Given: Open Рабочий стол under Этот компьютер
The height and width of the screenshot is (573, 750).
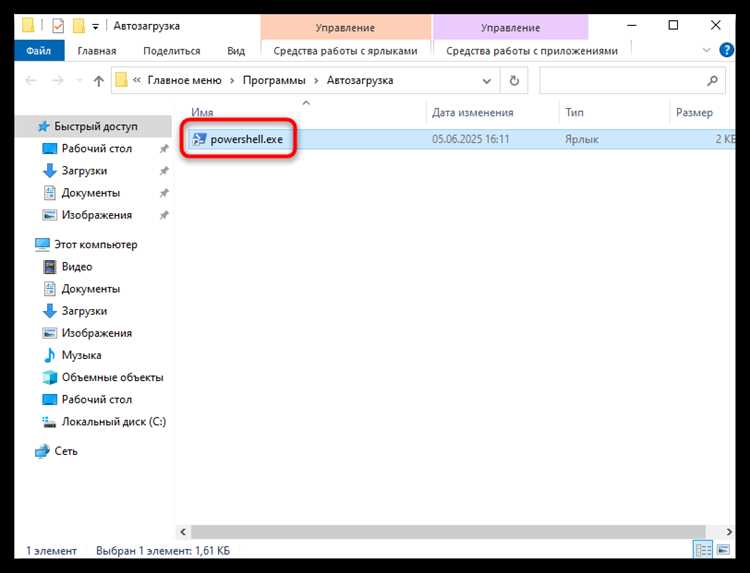Looking at the screenshot, I should coord(97,400).
